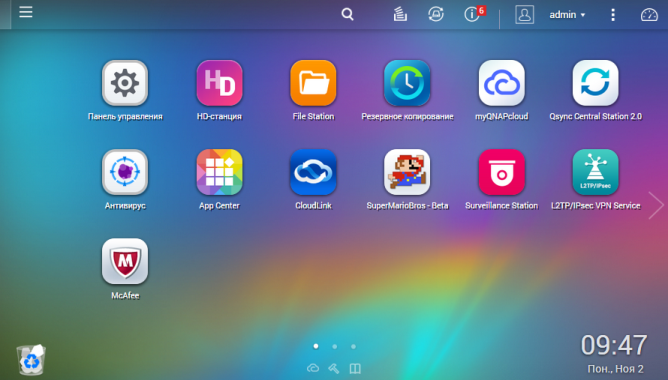
Task: Click the user profile avatar icon
Action: coord(524,14)
